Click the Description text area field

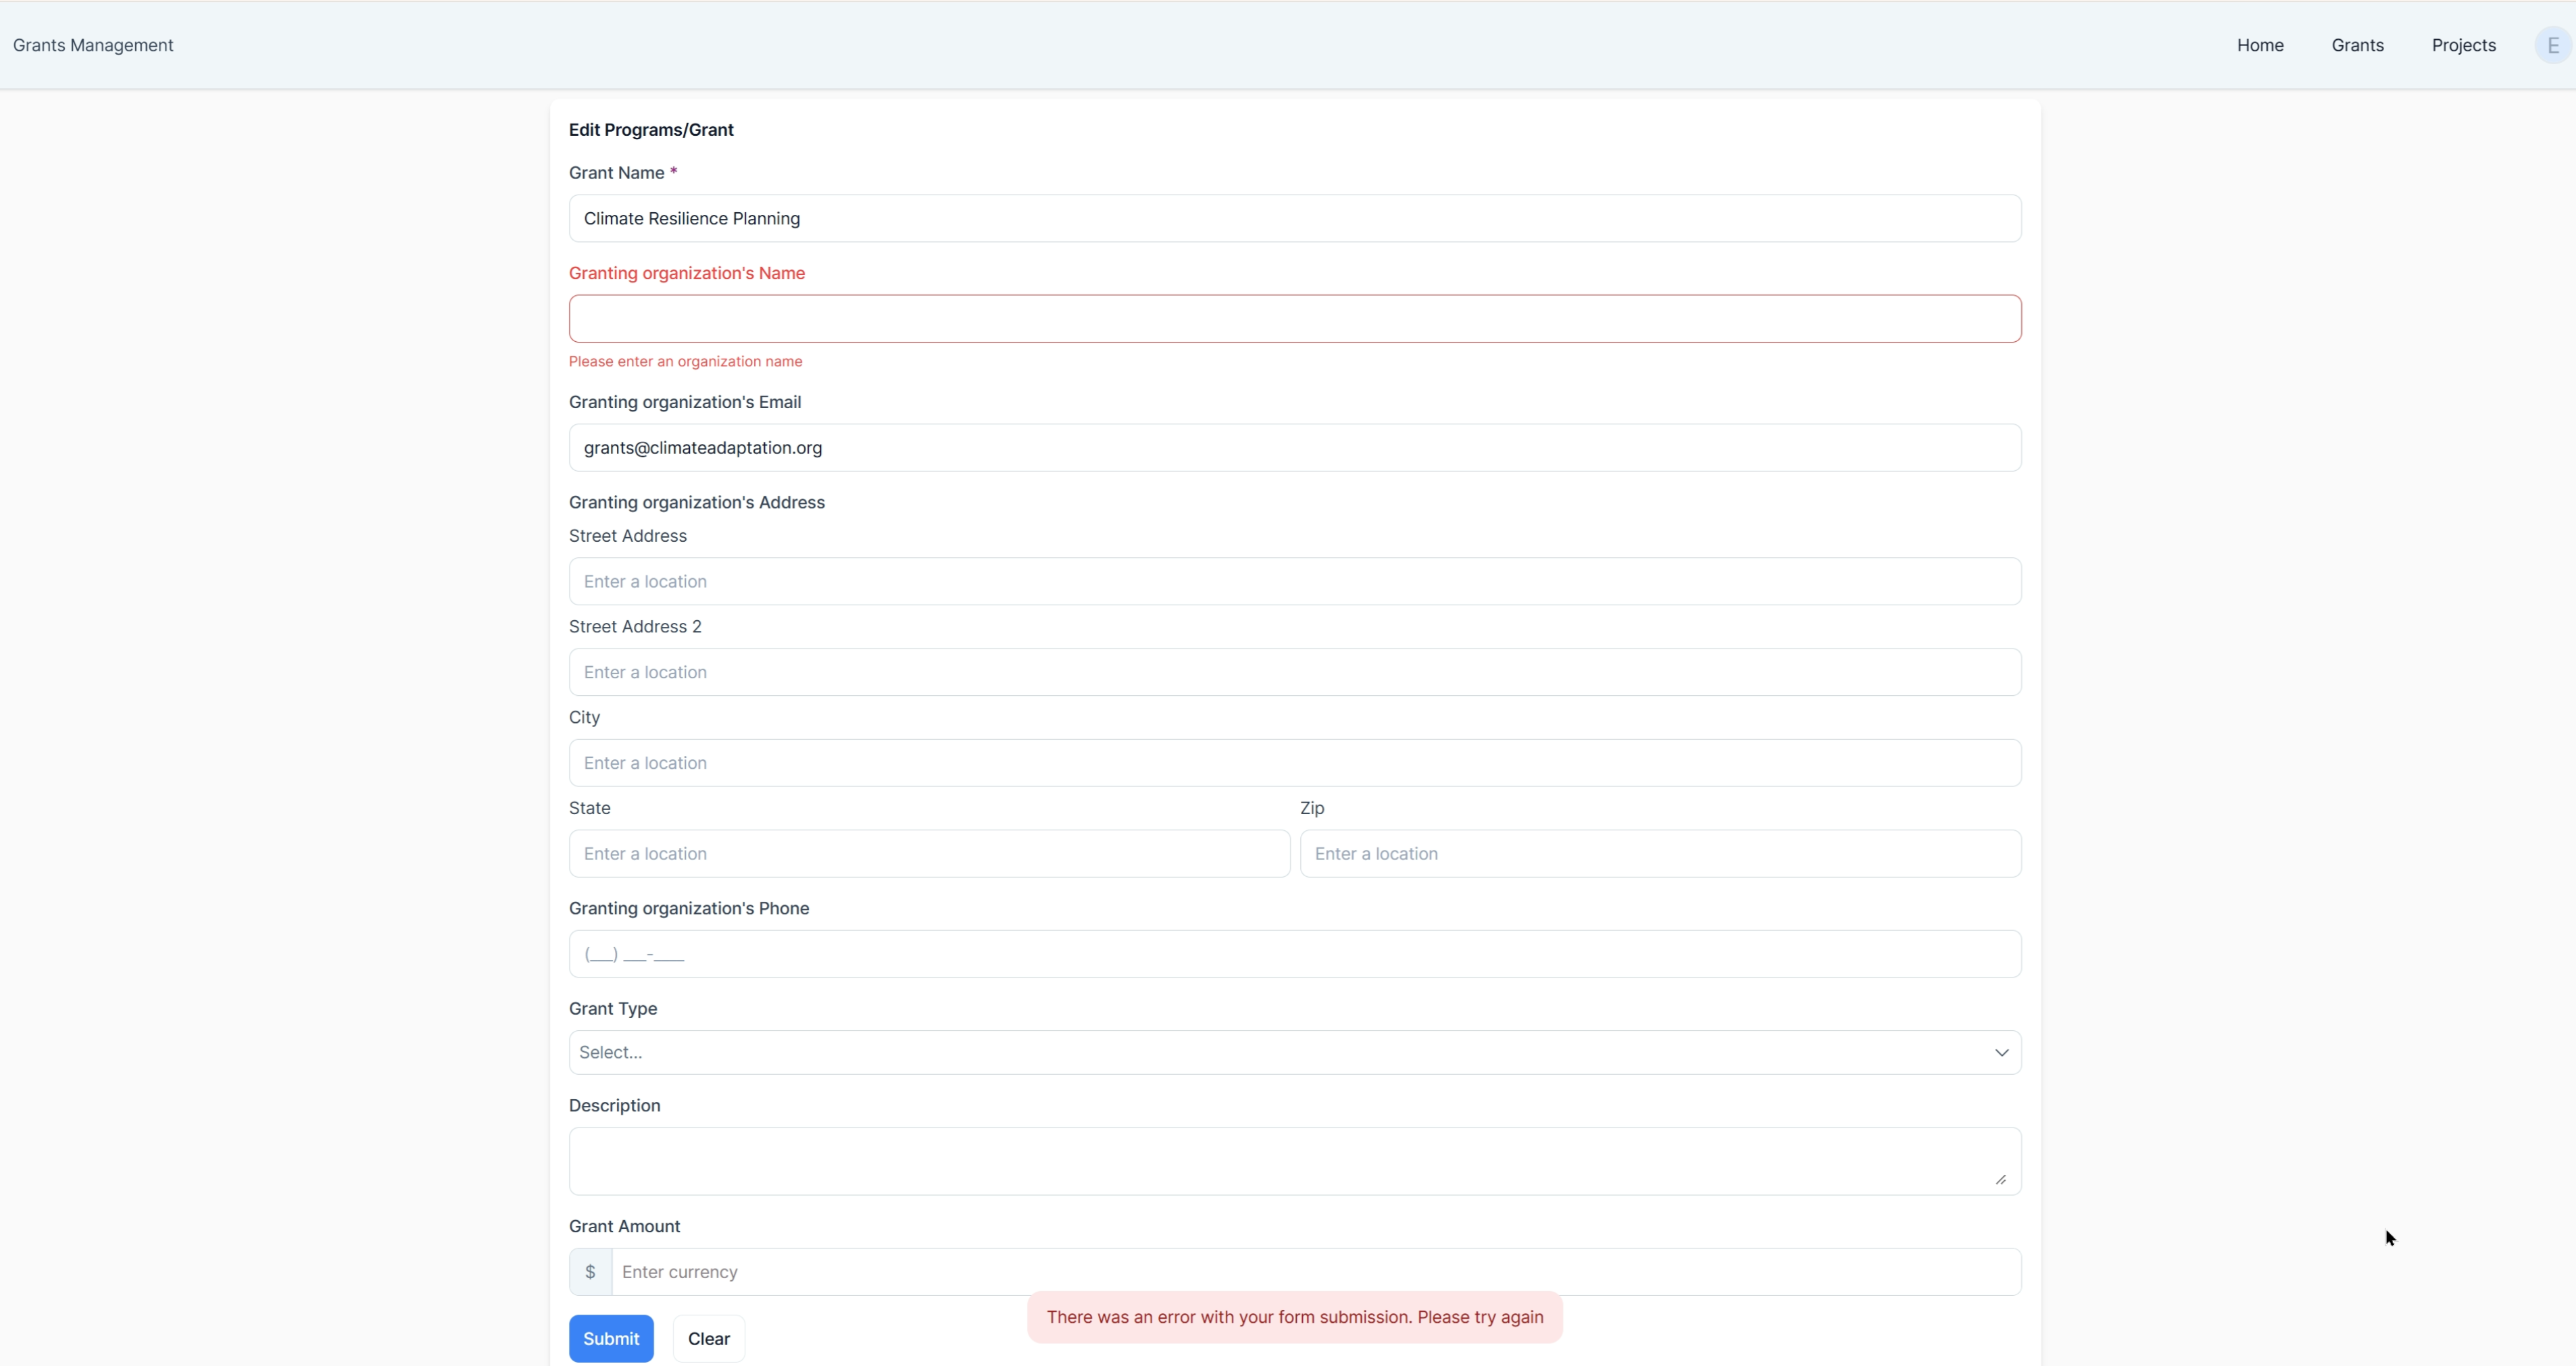pos(1293,1157)
